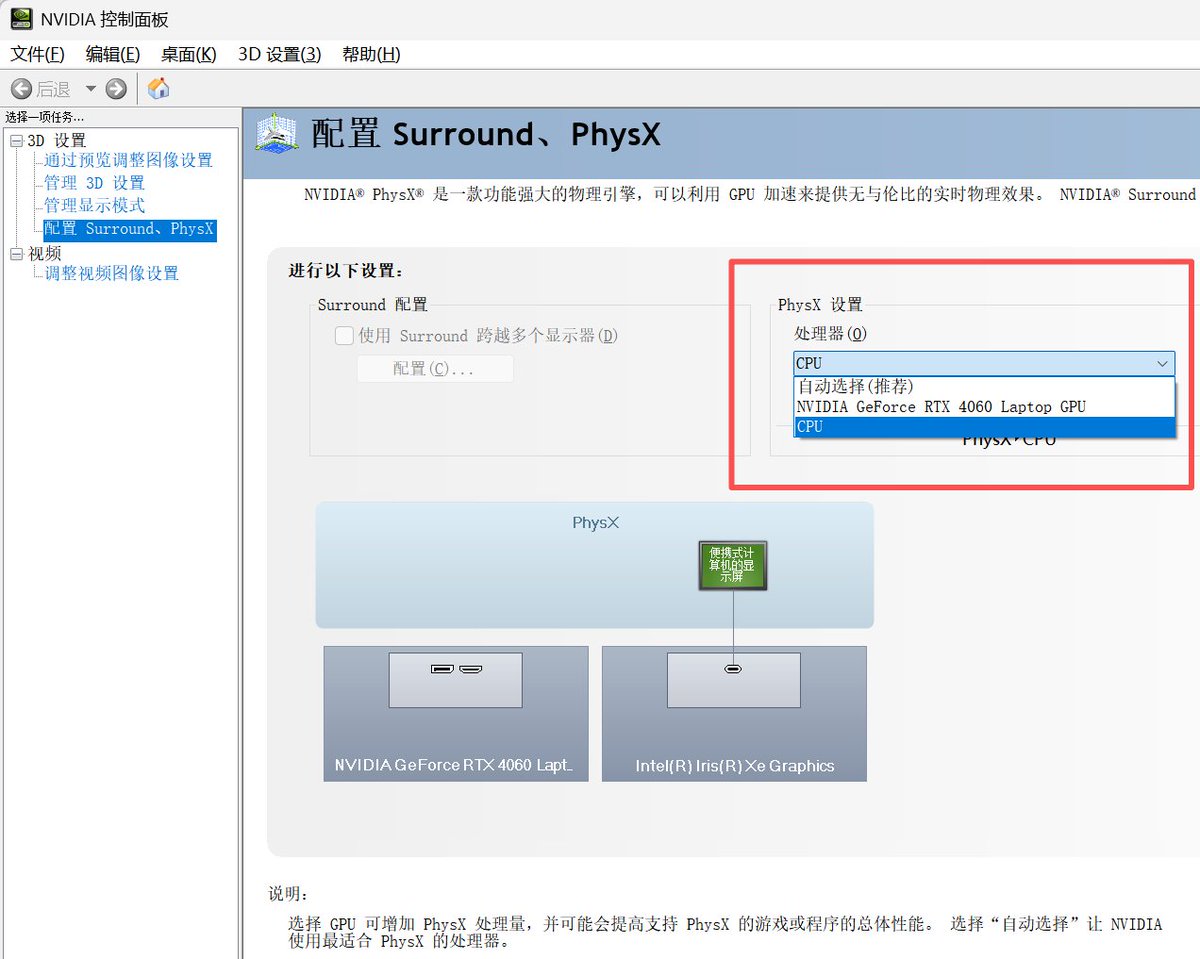Click the 处理器(O) label
Image resolution: width=1200 pixels, height=959 pixels.
[x=831, y=334]
